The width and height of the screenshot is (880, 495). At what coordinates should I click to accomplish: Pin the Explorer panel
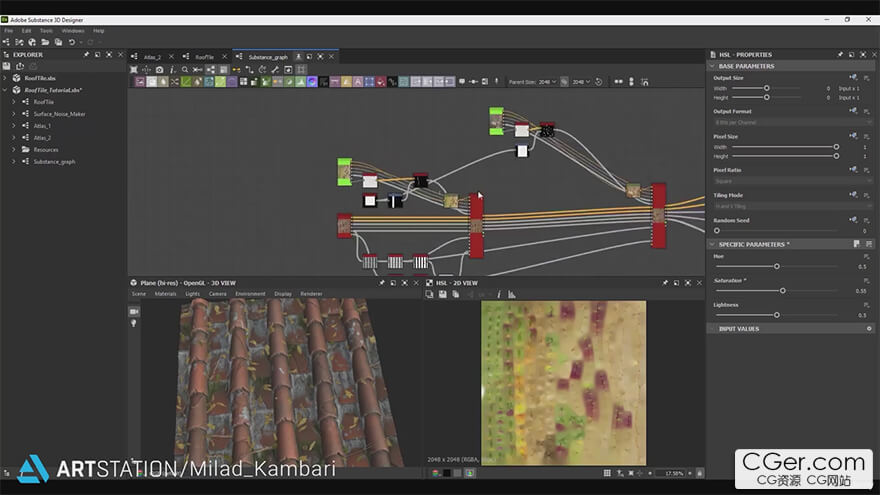click(86, 54)
